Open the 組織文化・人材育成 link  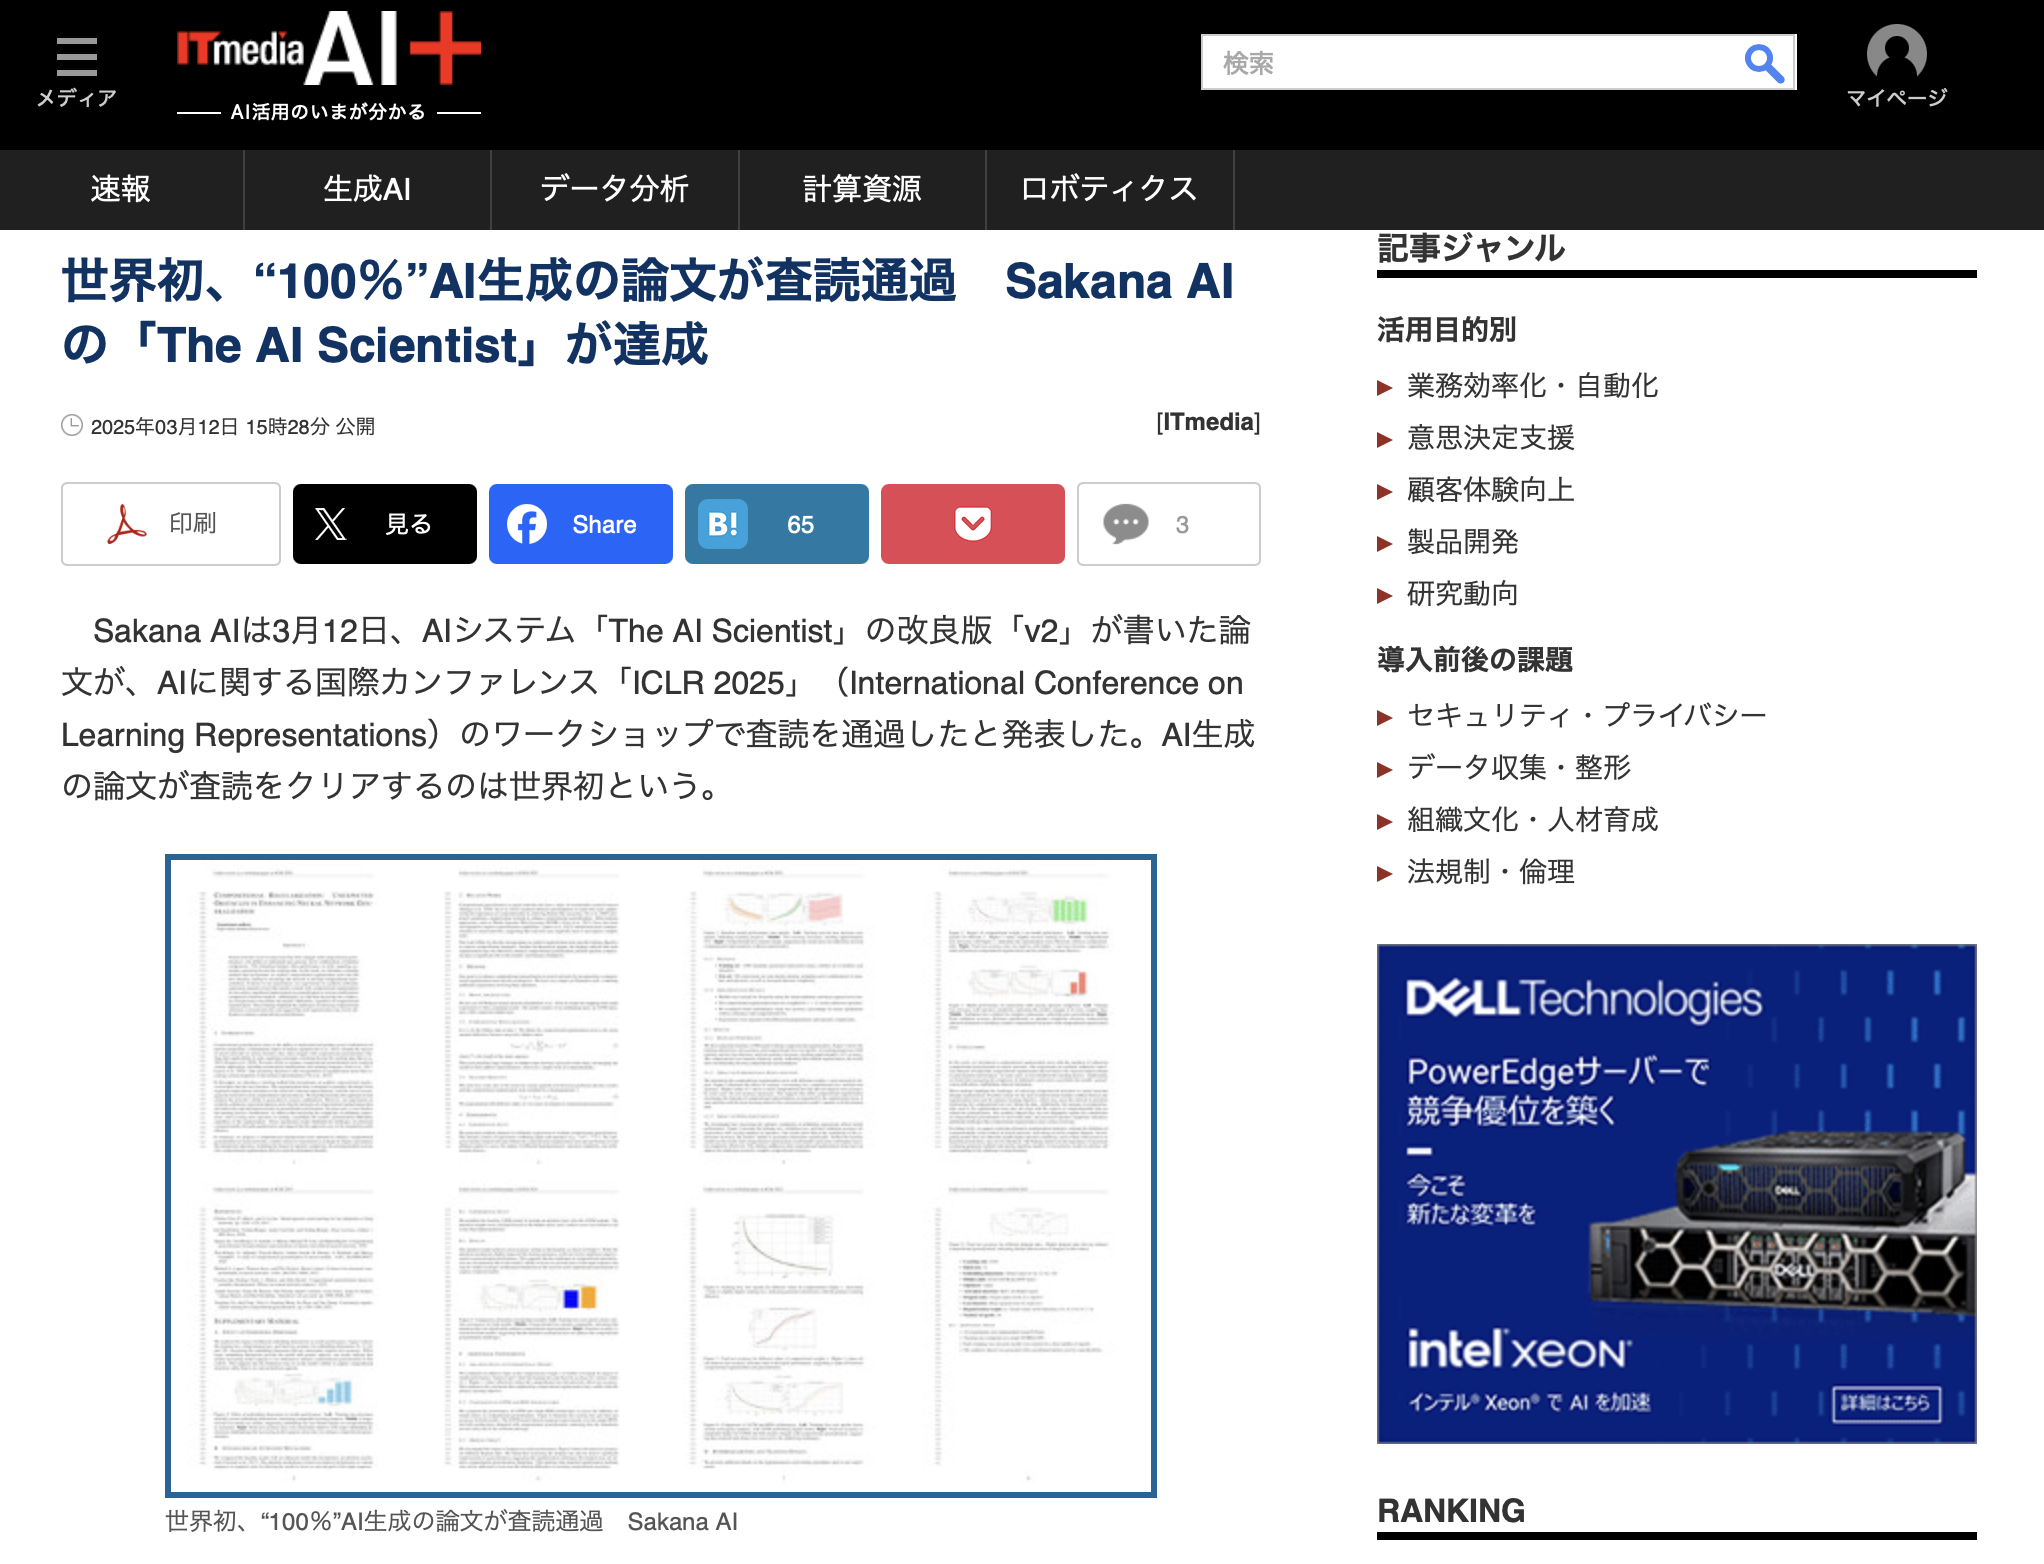[1532, 820]
